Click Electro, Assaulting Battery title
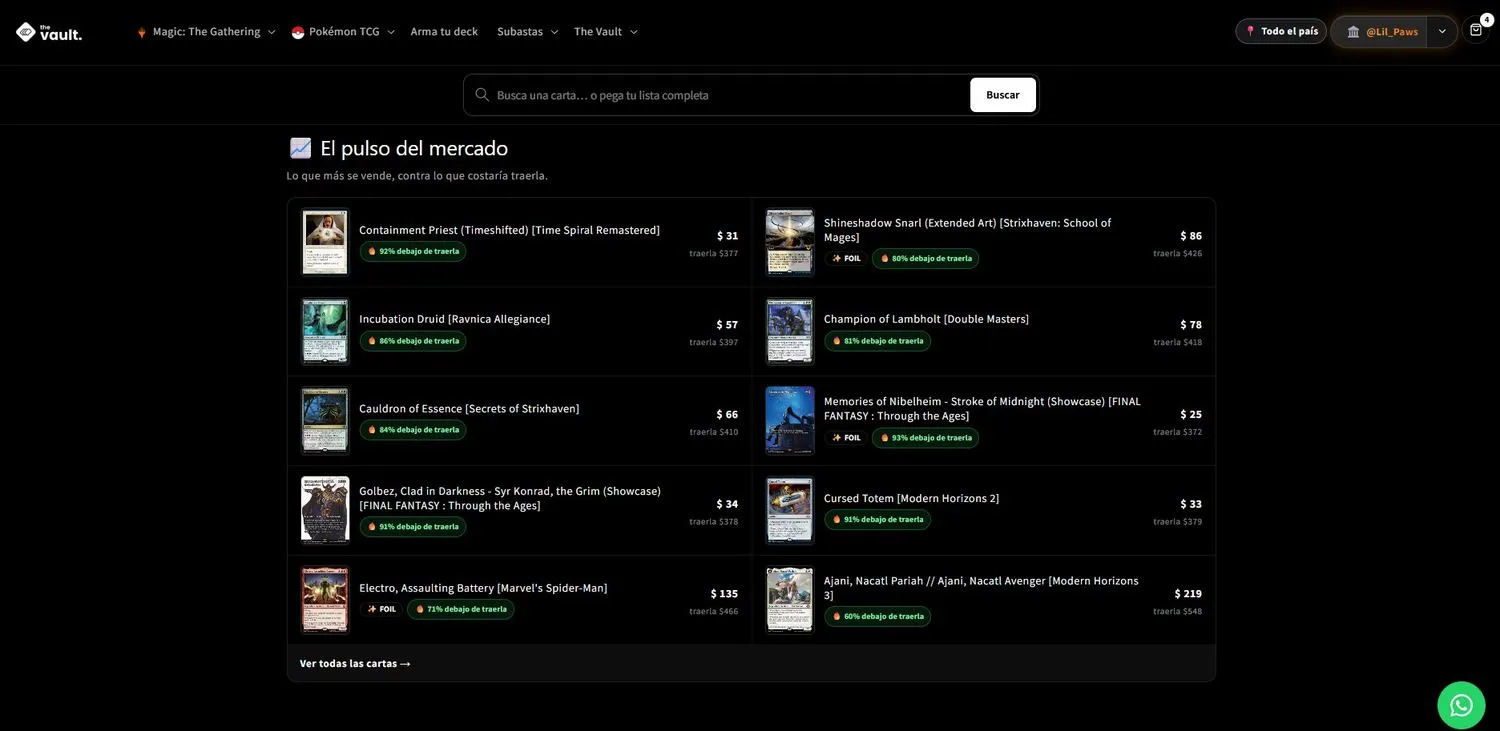Screen dimensions: 1500x731 click(x=483, y=588)
